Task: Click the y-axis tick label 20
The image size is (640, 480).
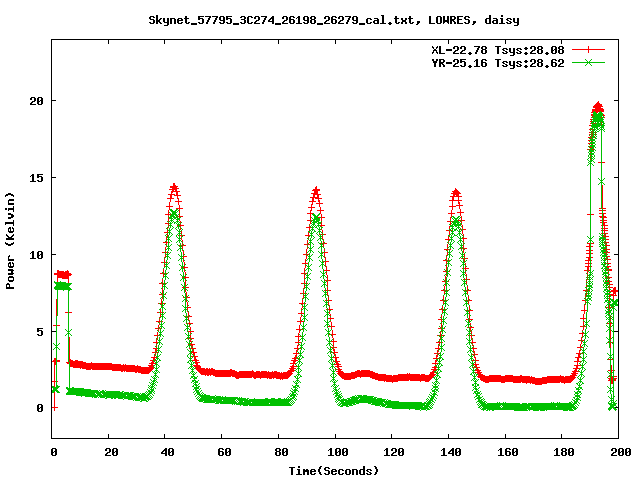Action: [36, 101]
